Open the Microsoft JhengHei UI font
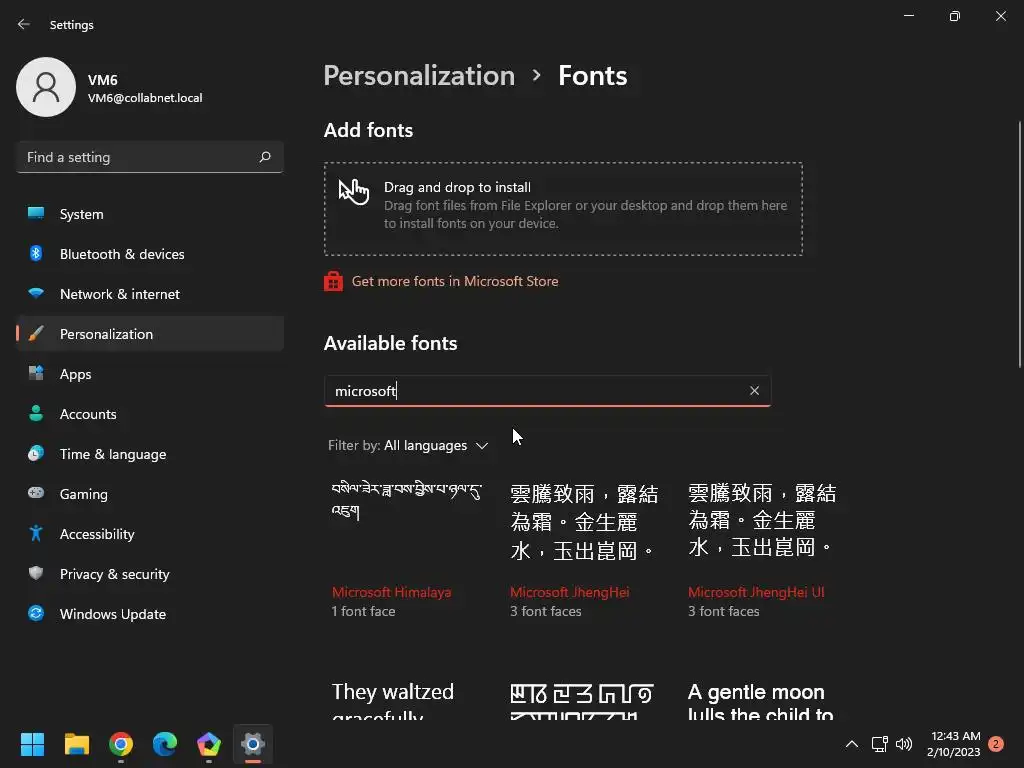This screenshot has height=768, width=1024. [756, 592]
